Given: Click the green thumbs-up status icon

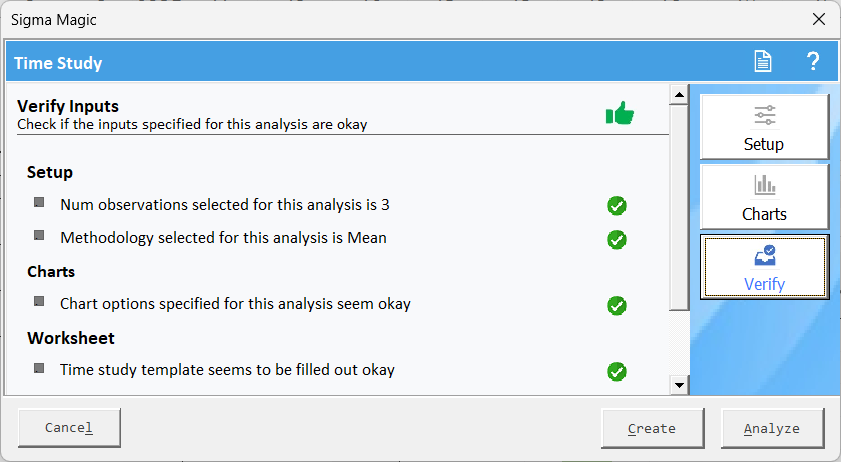Looking at the screenshot, I should point(619,113).
